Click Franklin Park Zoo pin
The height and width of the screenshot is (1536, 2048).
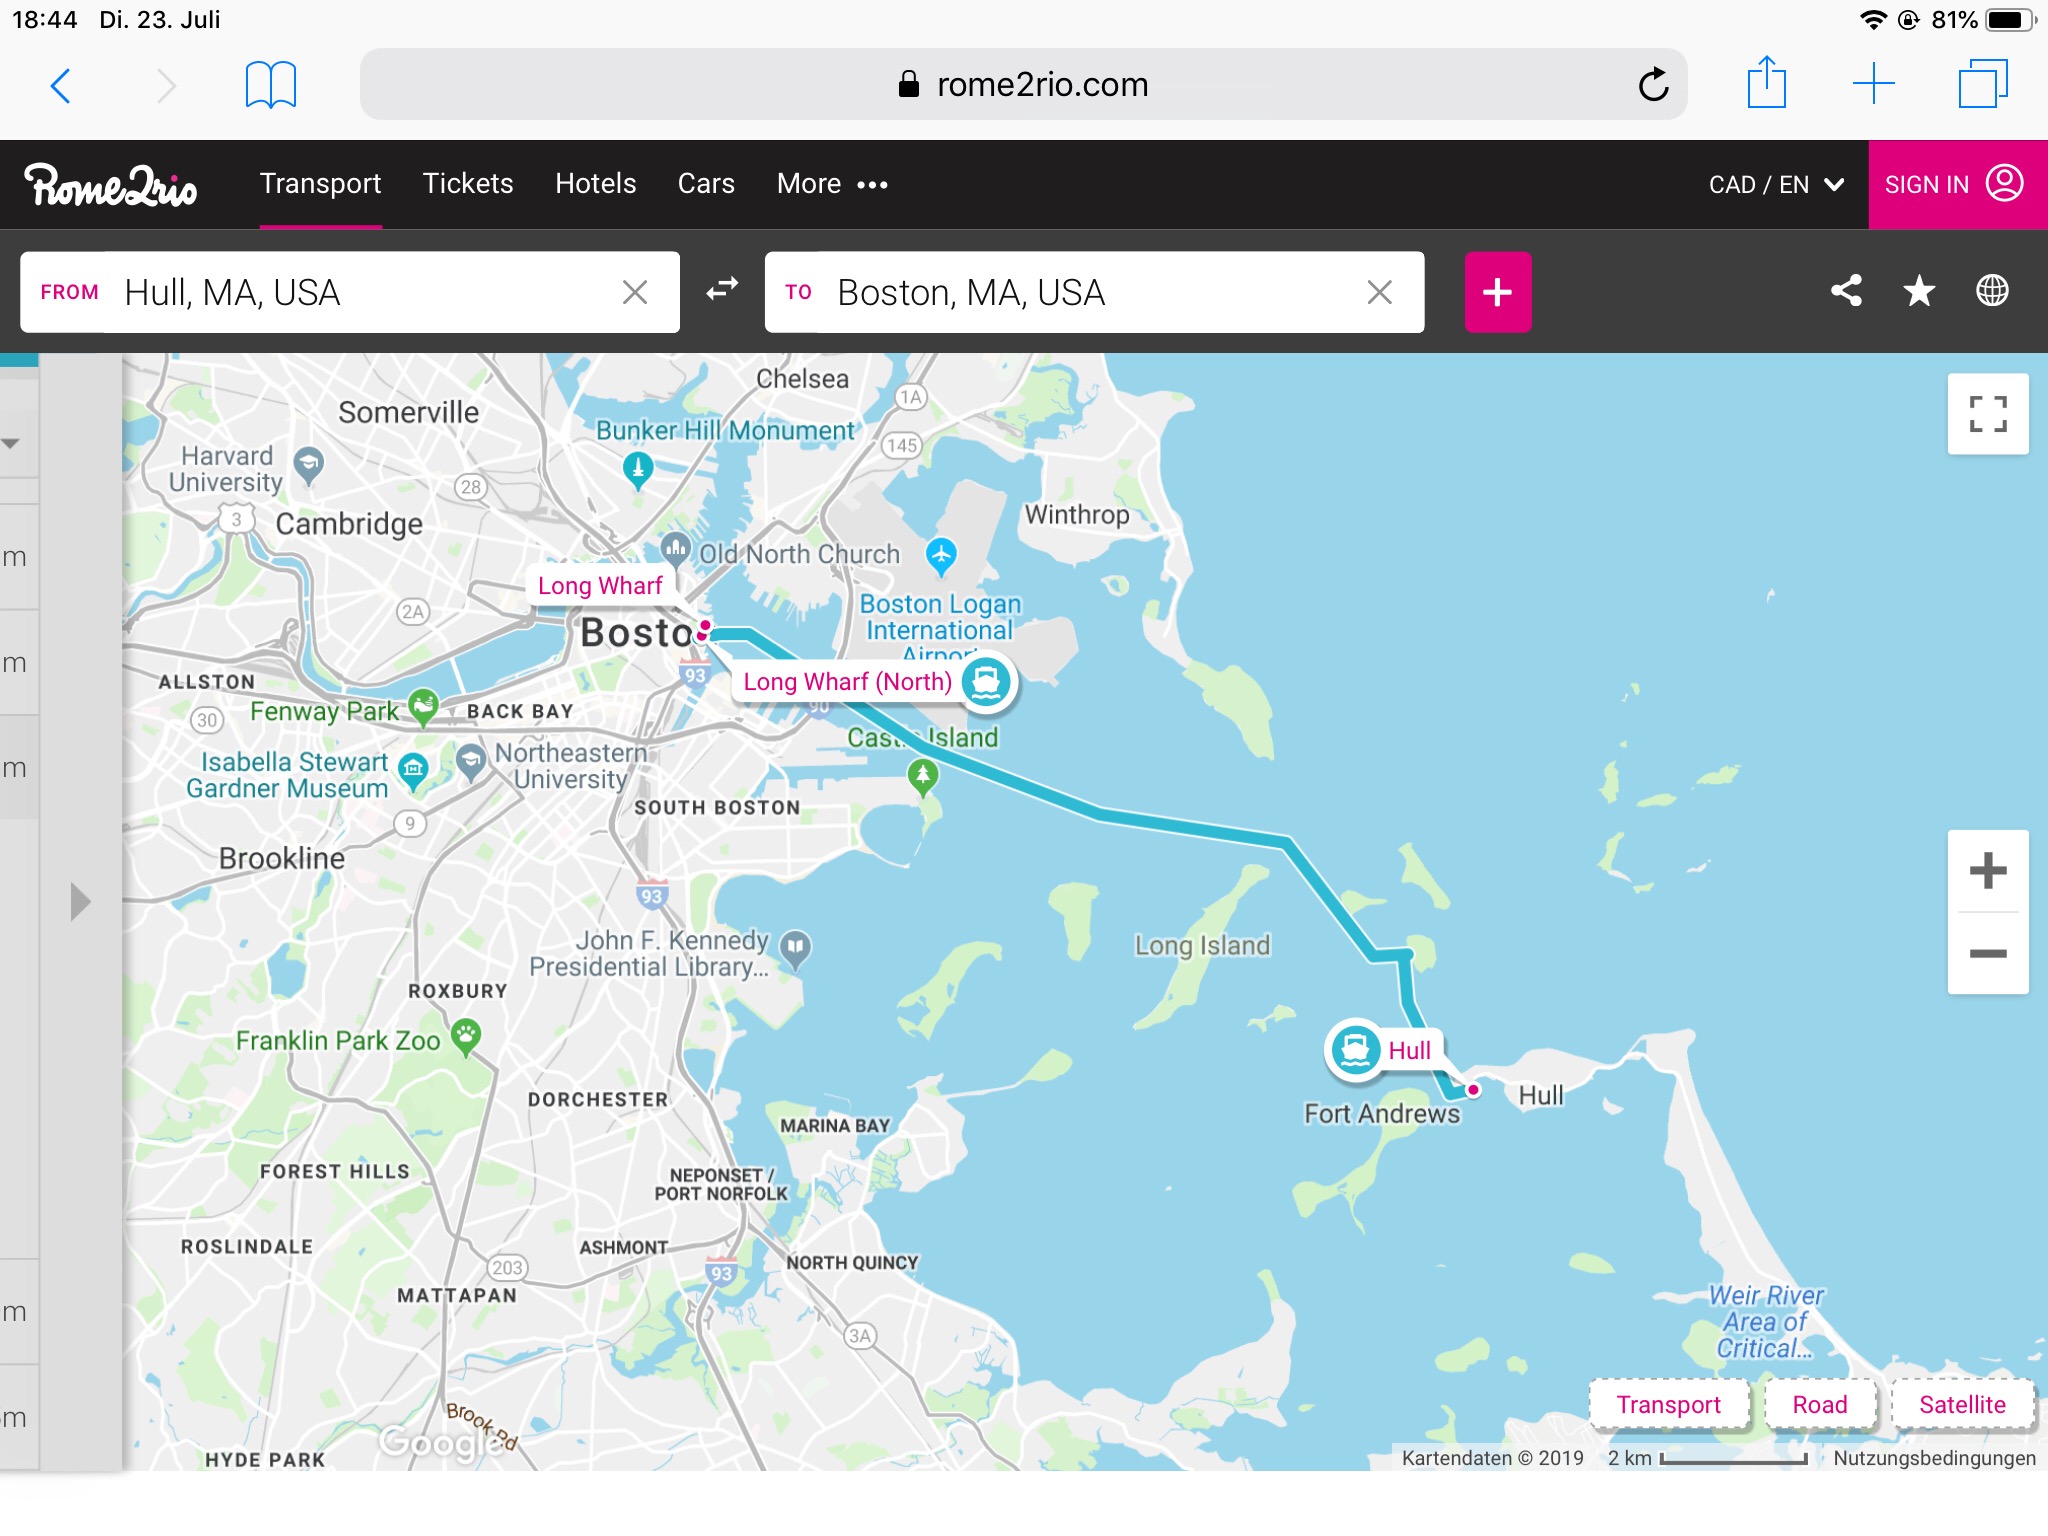[x=466, y=1036]
